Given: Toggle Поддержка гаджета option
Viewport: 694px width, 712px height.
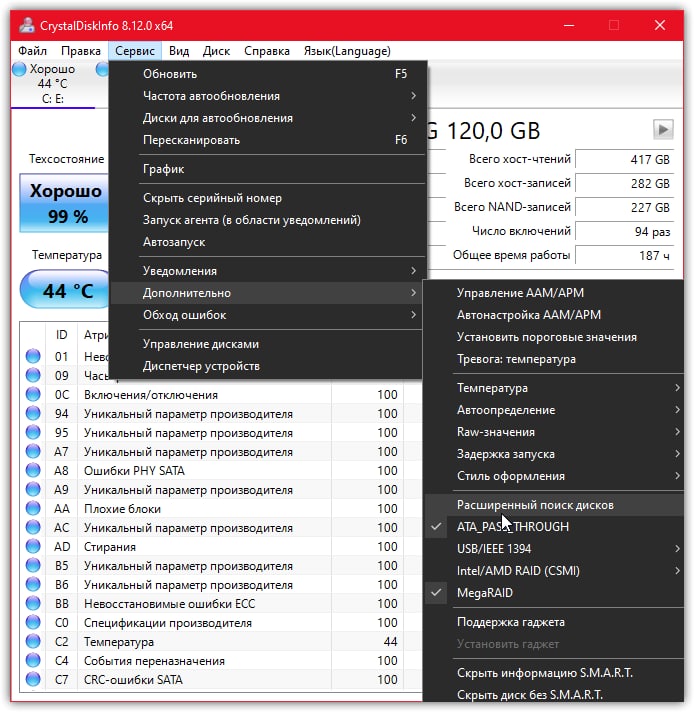Looking at the screenshot, I should tap(554, 622).
